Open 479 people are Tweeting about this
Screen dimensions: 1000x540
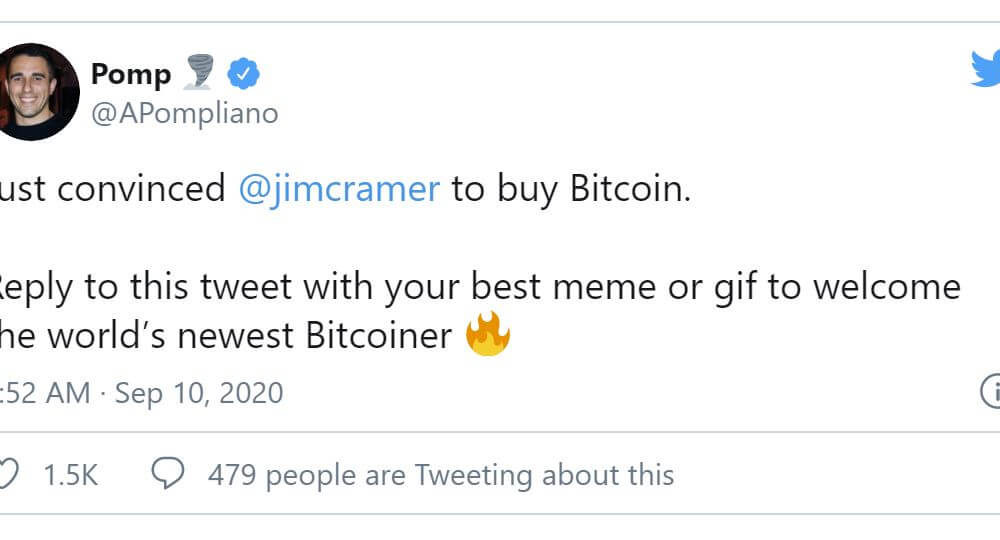pyautogui.click(x=441, y=476)
